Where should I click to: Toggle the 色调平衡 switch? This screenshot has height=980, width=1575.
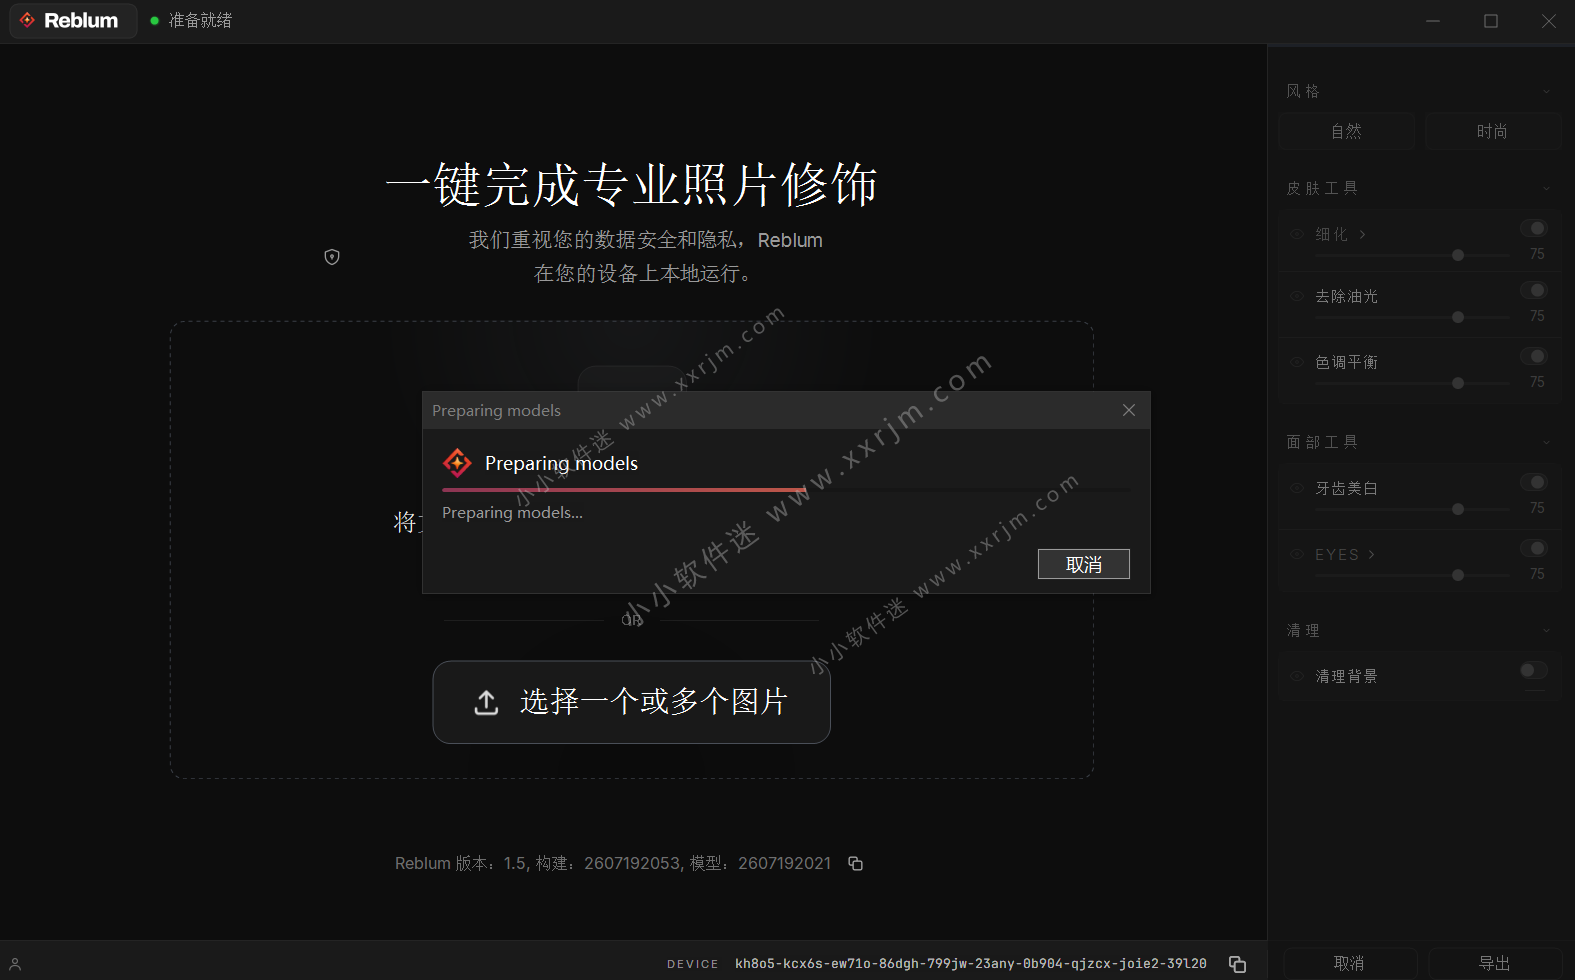(1534, 356)
